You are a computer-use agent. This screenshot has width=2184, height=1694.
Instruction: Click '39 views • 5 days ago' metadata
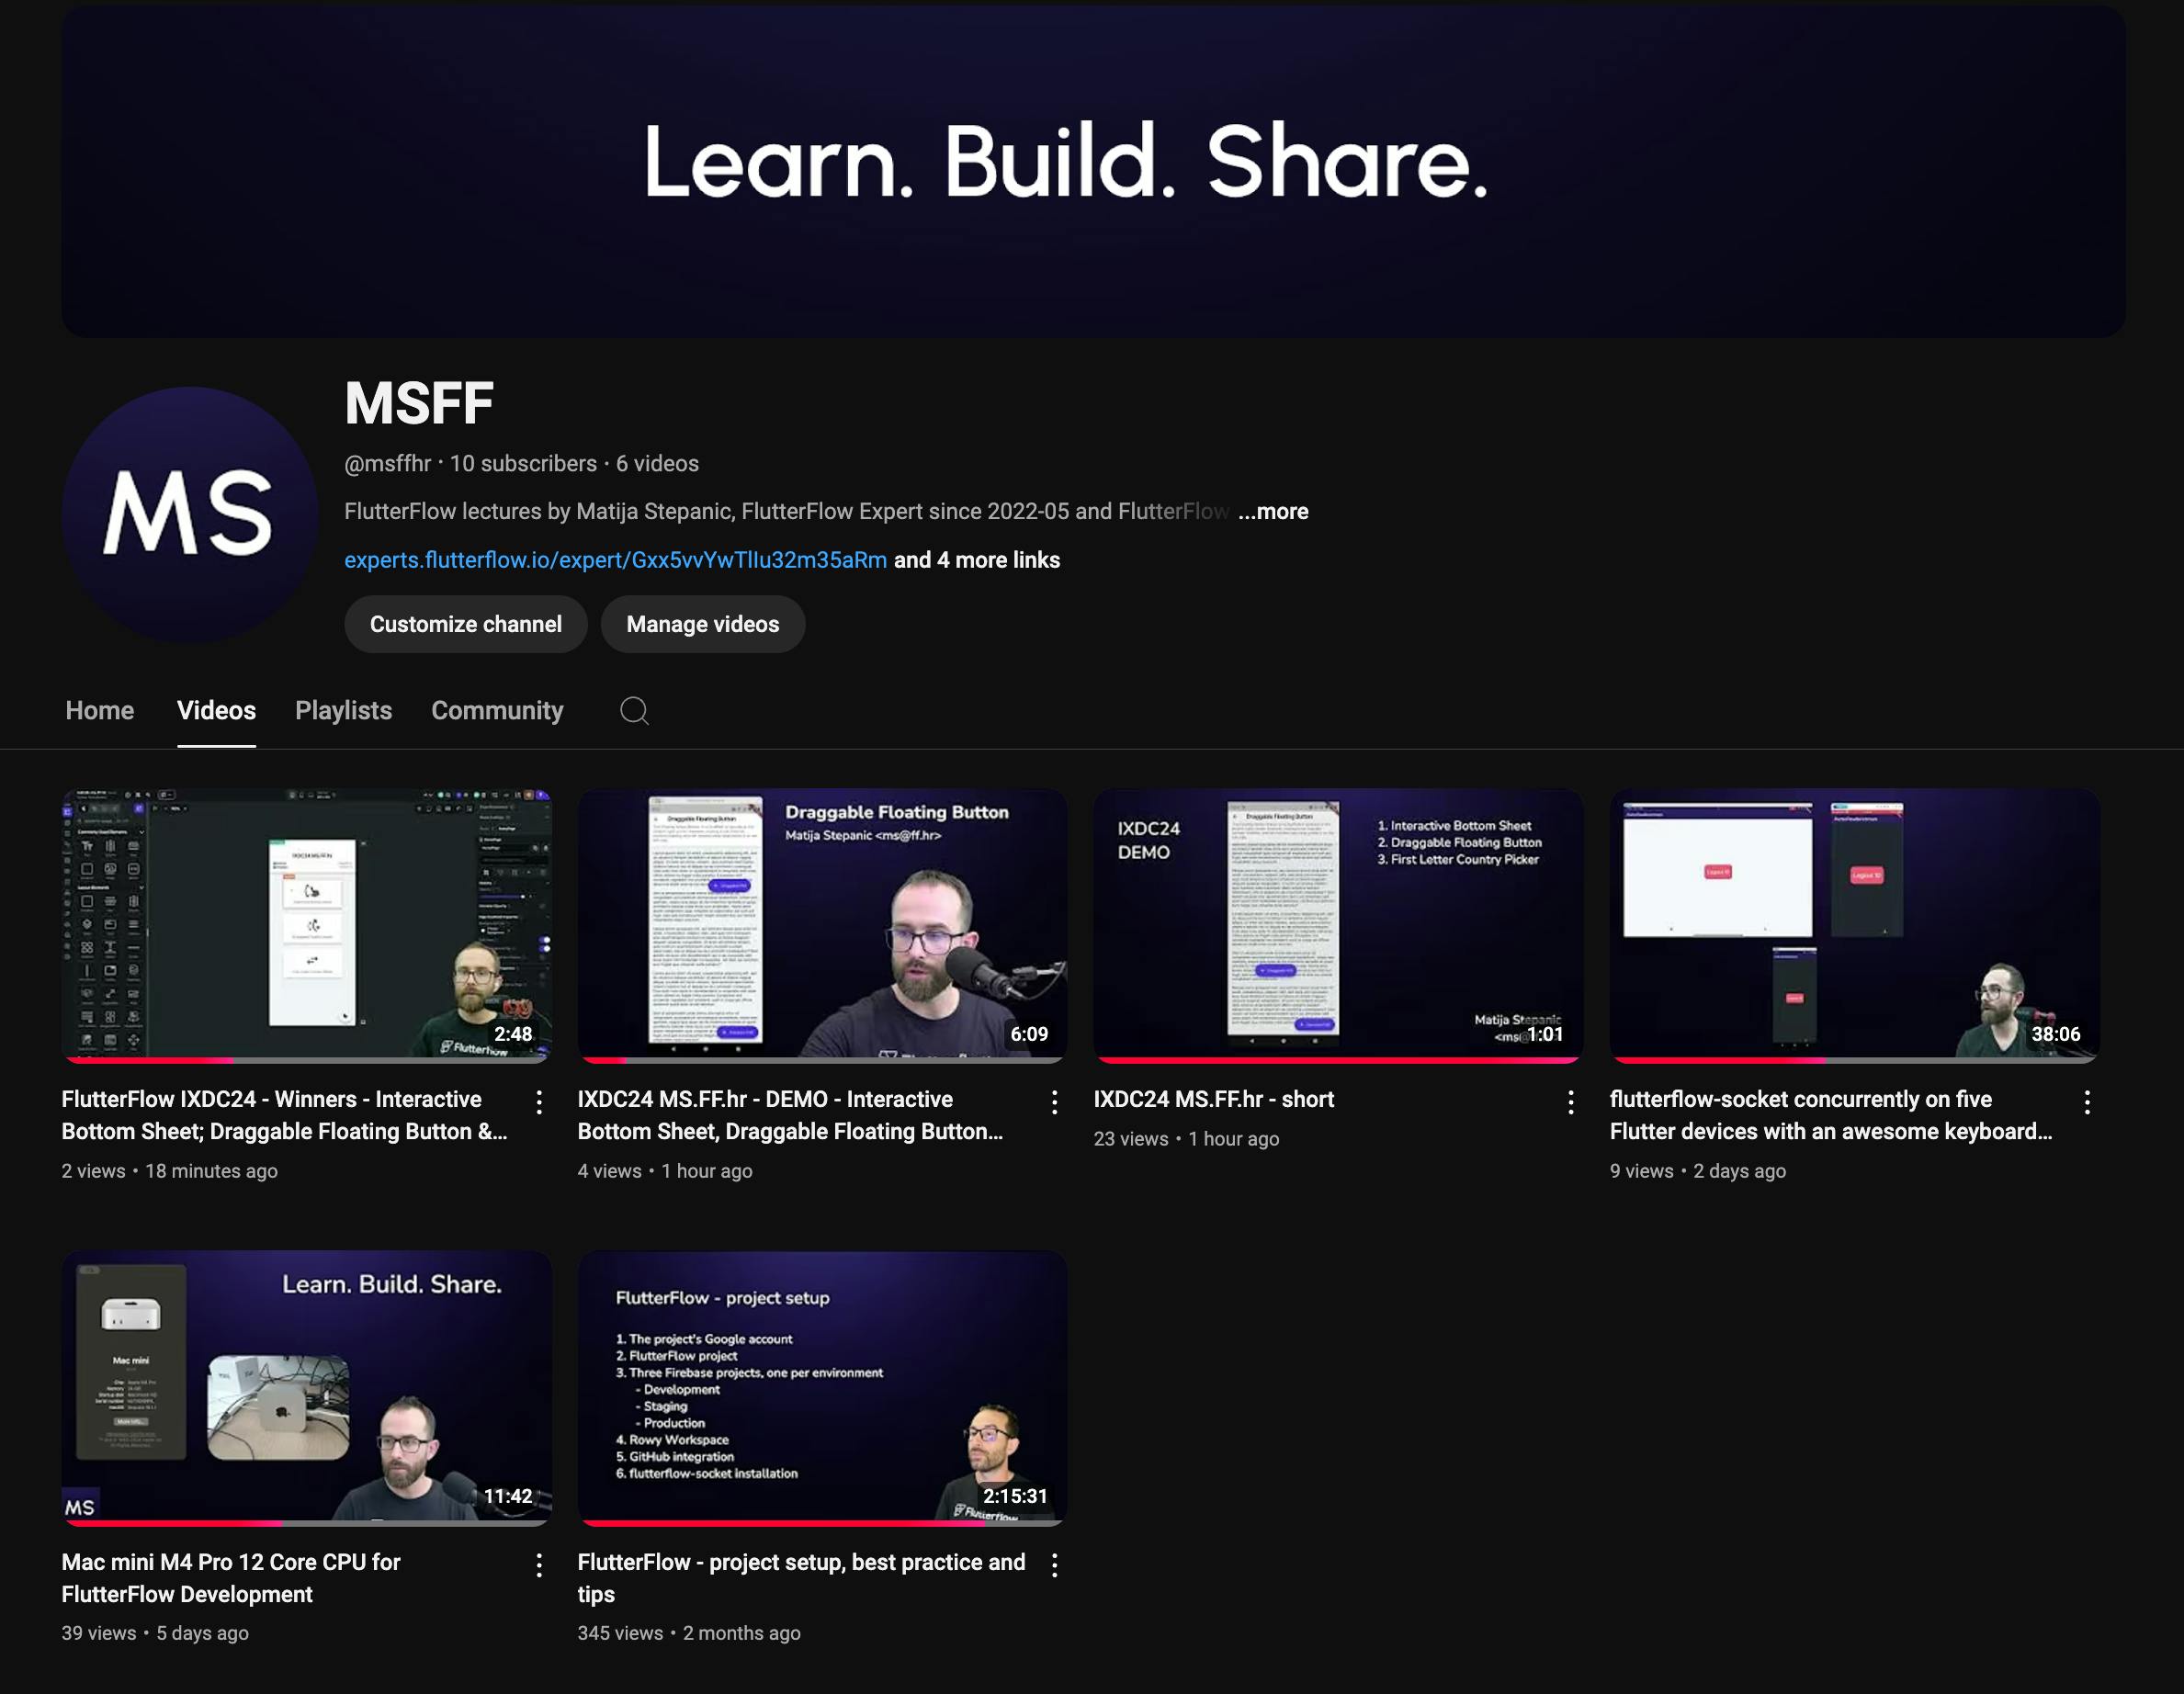[155, 1632]
